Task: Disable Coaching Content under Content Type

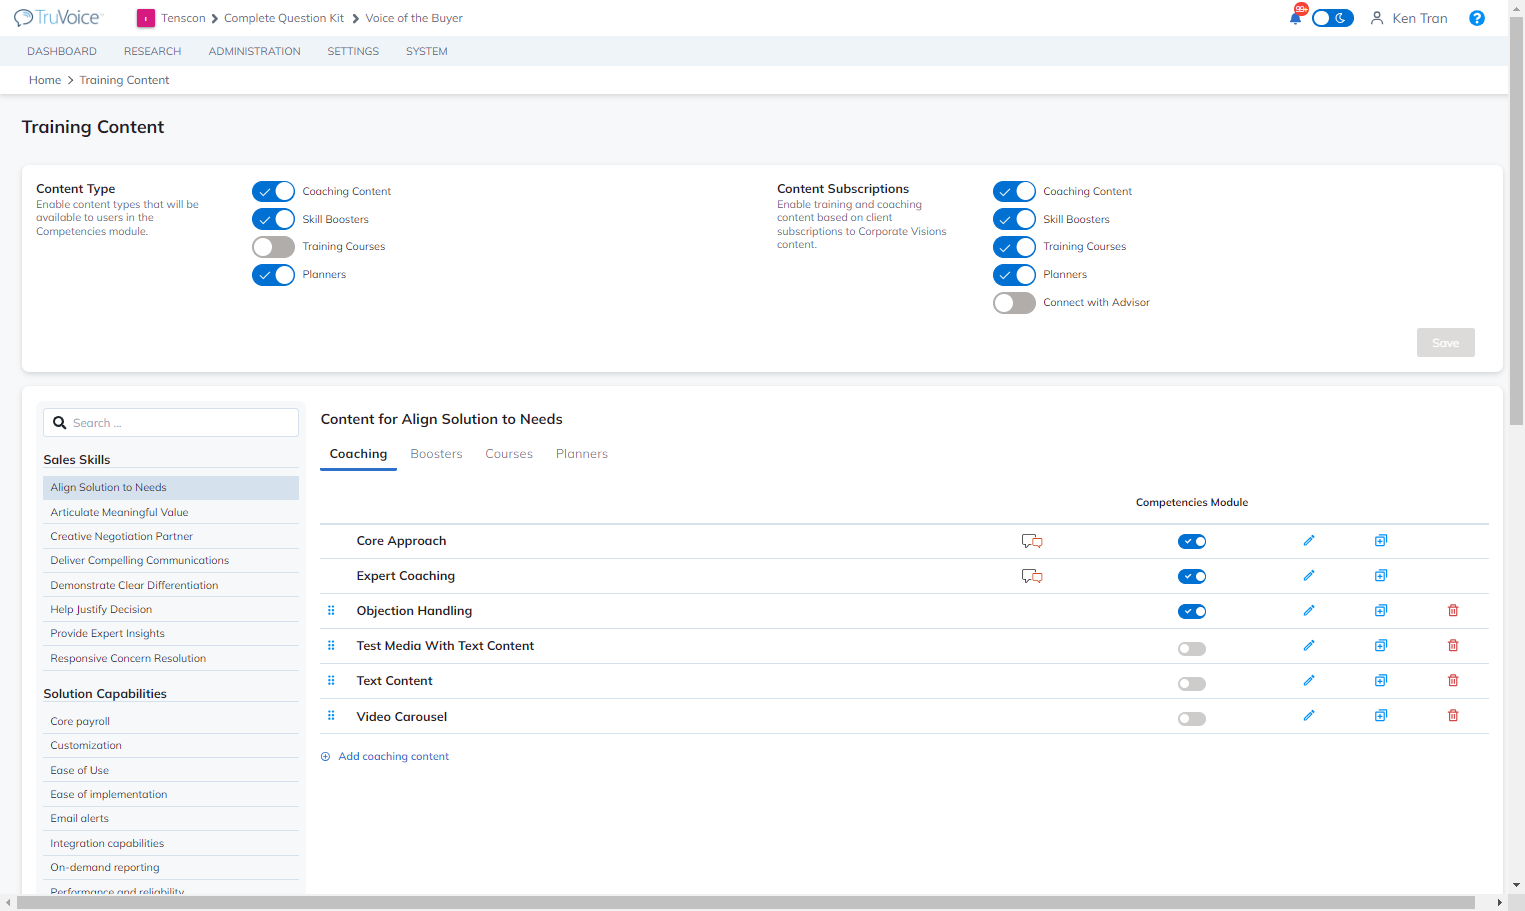Action: click(x=273, y=191)
